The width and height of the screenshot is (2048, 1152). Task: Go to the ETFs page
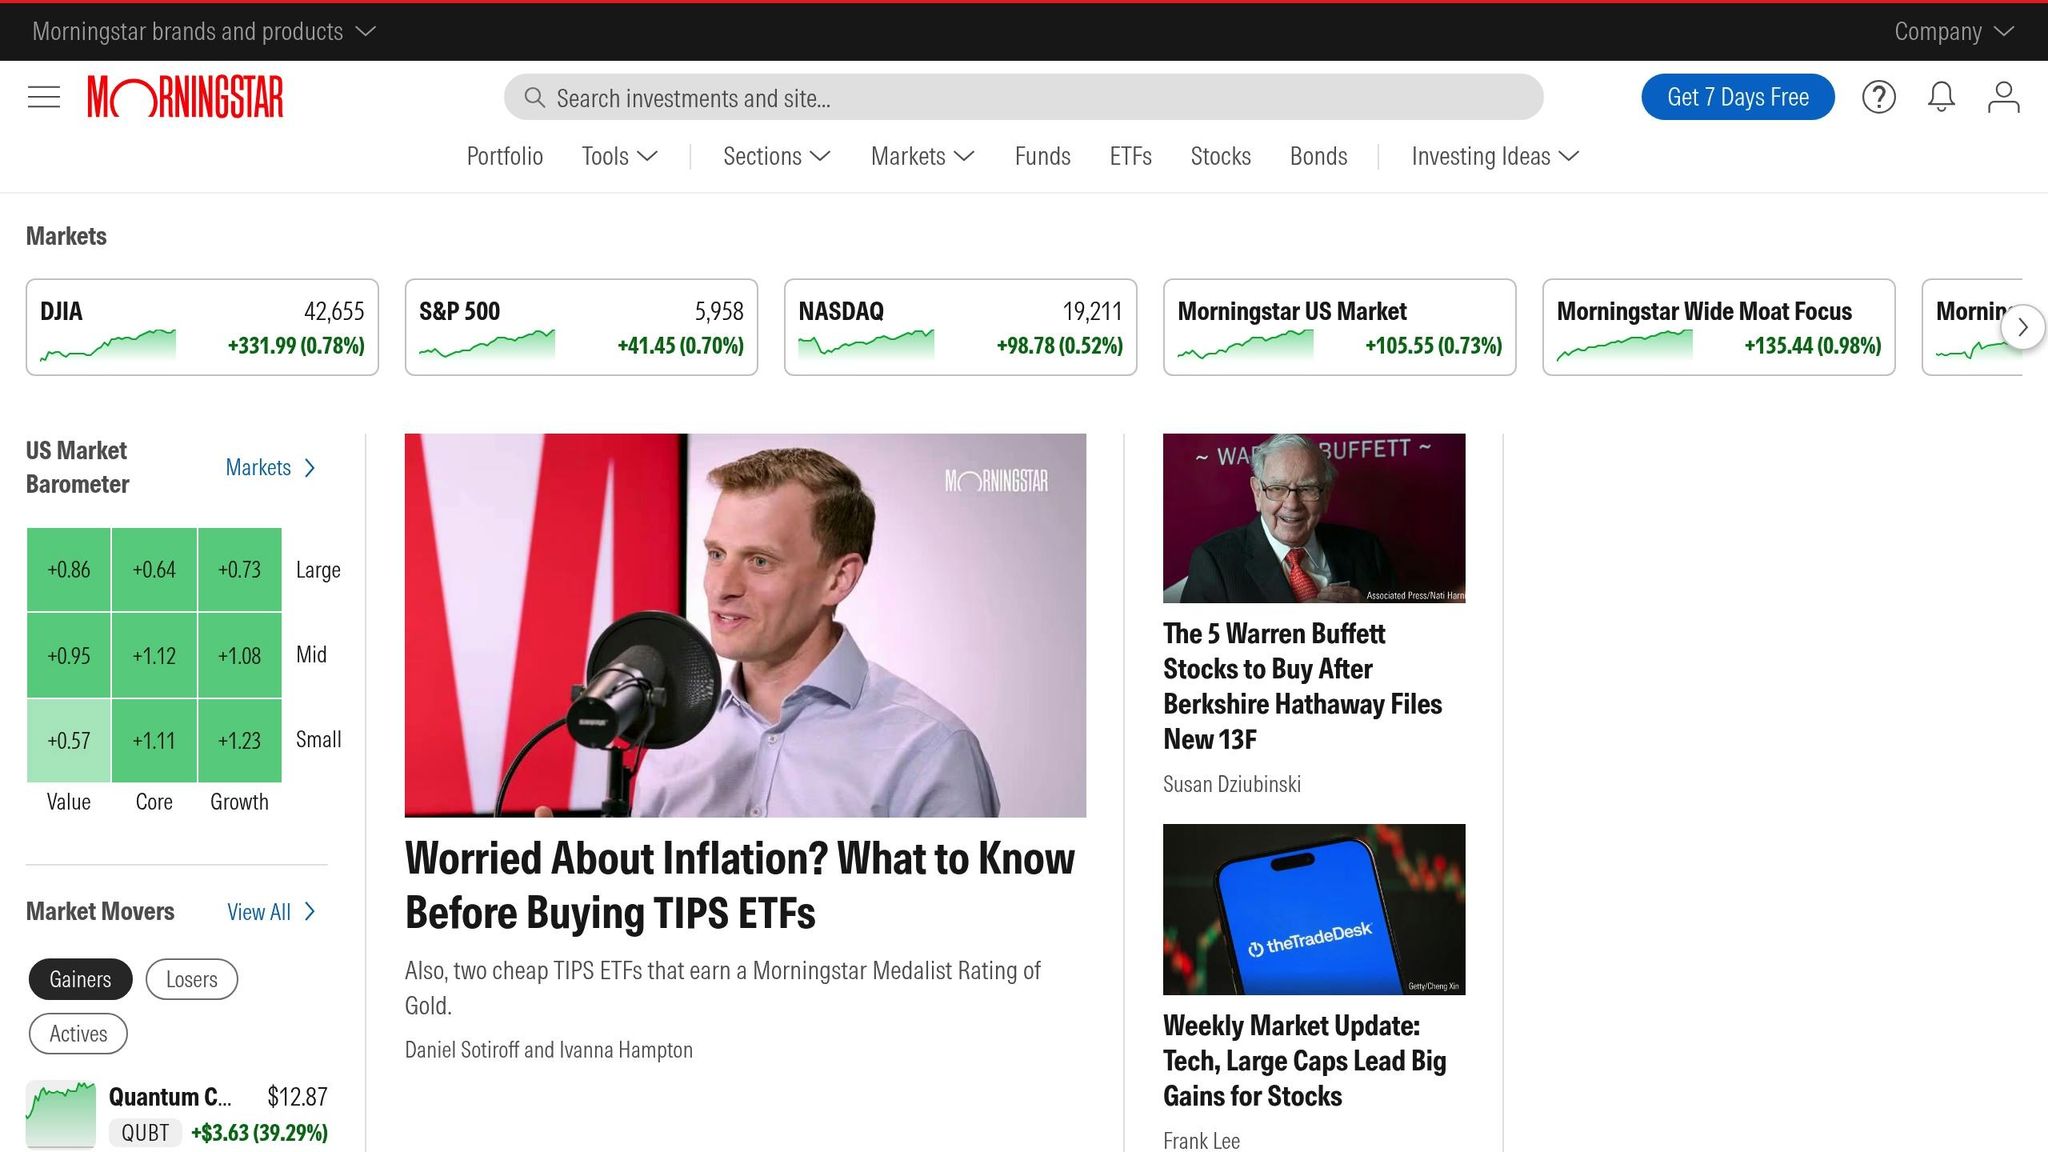point(1130,156)
